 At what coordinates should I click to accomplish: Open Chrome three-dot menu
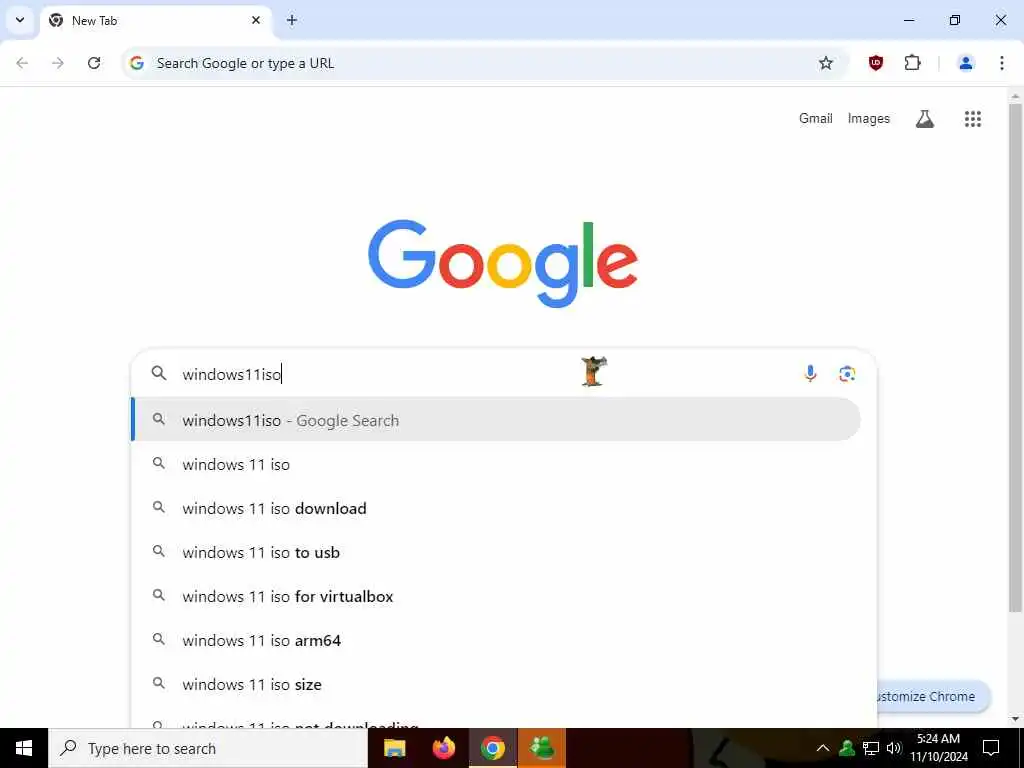coord(1001,63)
